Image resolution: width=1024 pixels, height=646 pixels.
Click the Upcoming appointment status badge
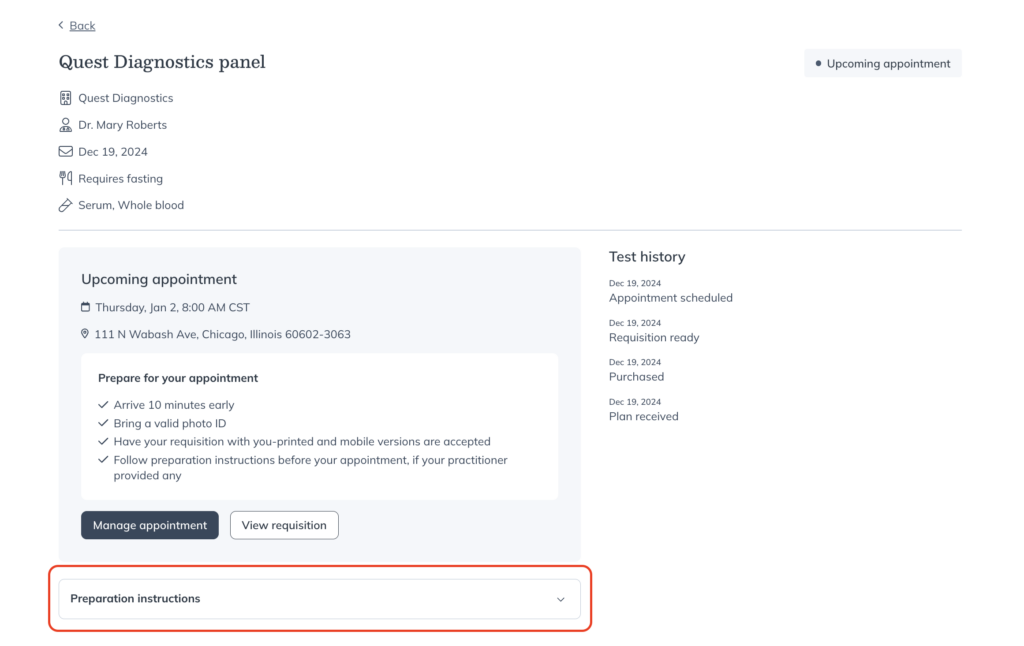click(x=882, y=64)
